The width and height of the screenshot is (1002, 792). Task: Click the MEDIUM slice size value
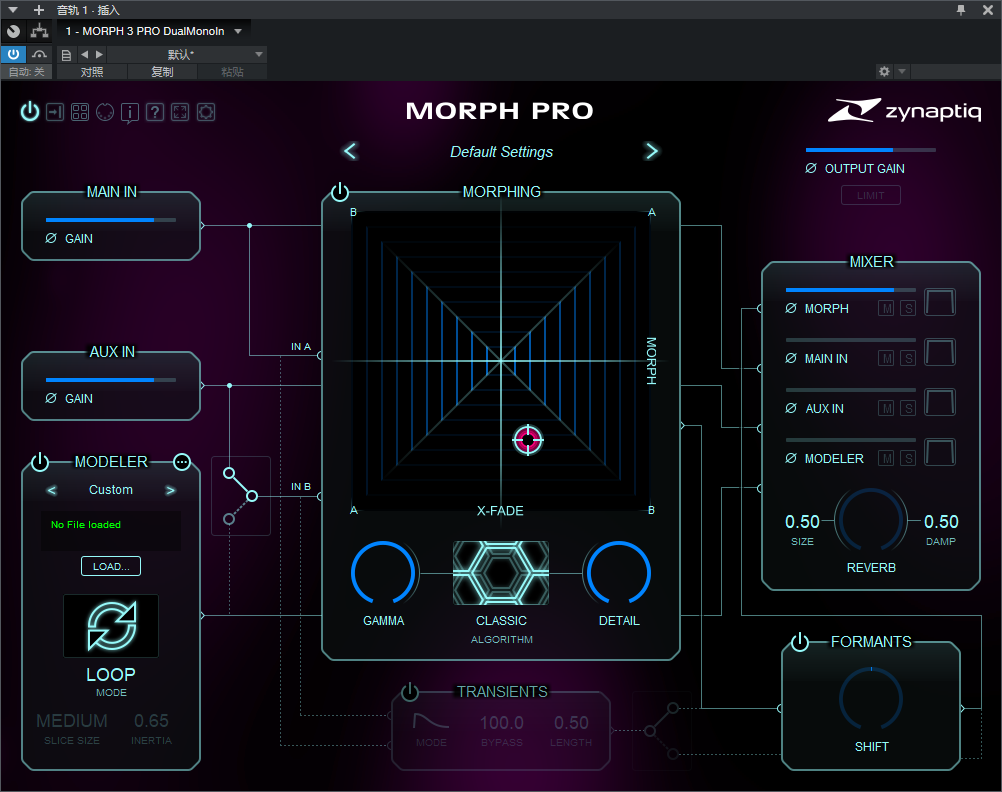tap(72, 721)
